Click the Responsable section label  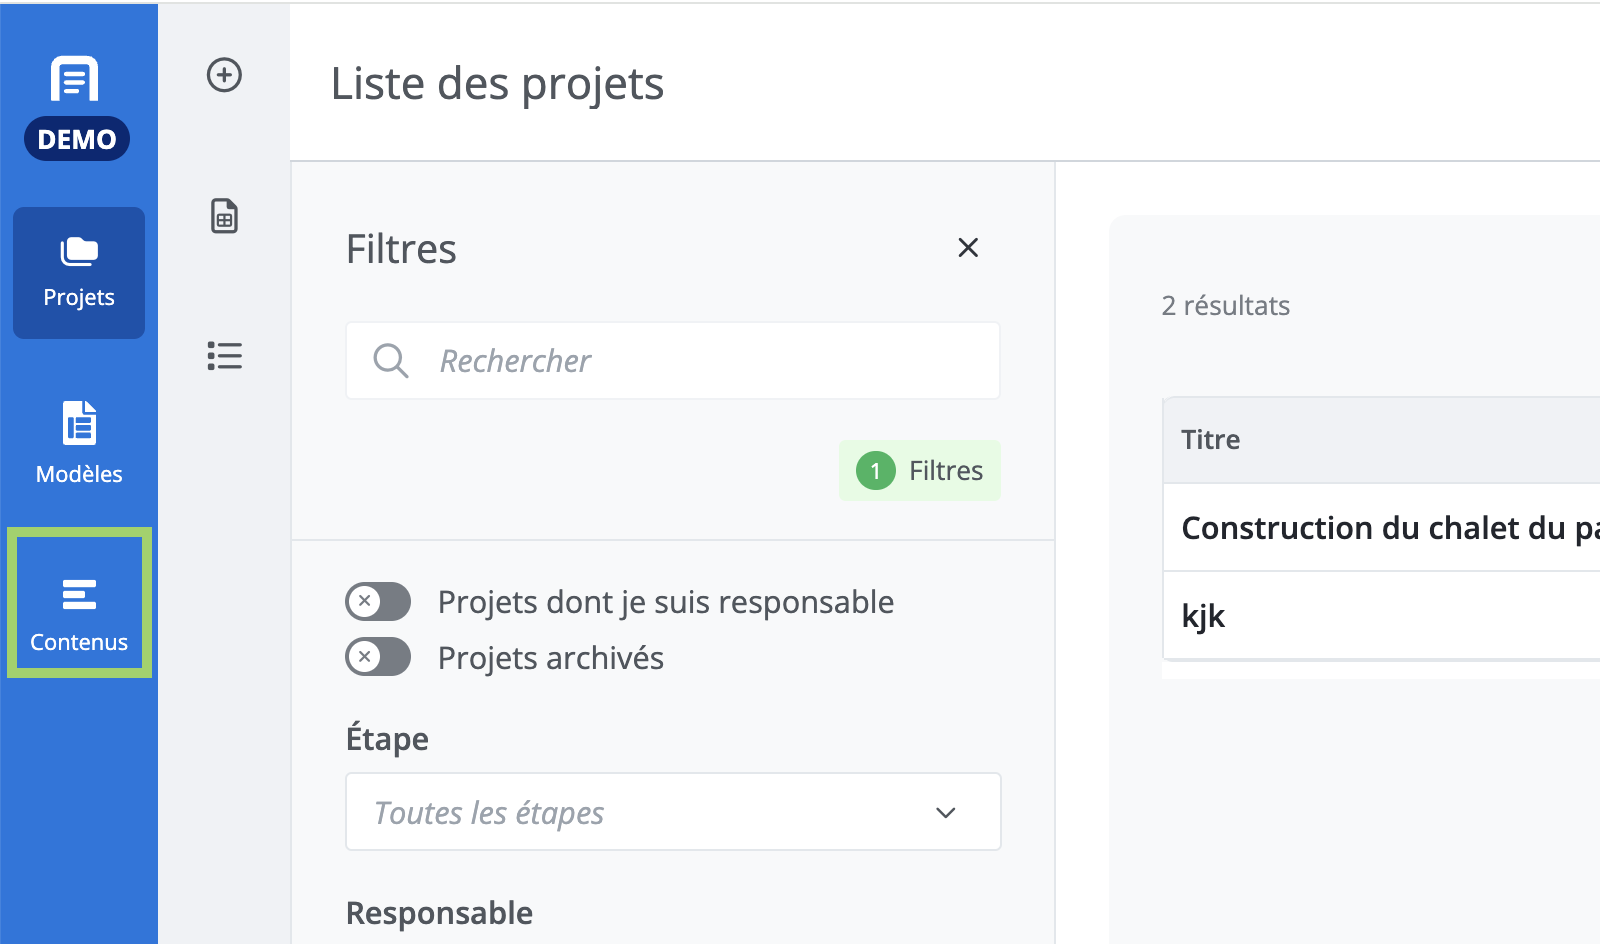tap(439, 913)
